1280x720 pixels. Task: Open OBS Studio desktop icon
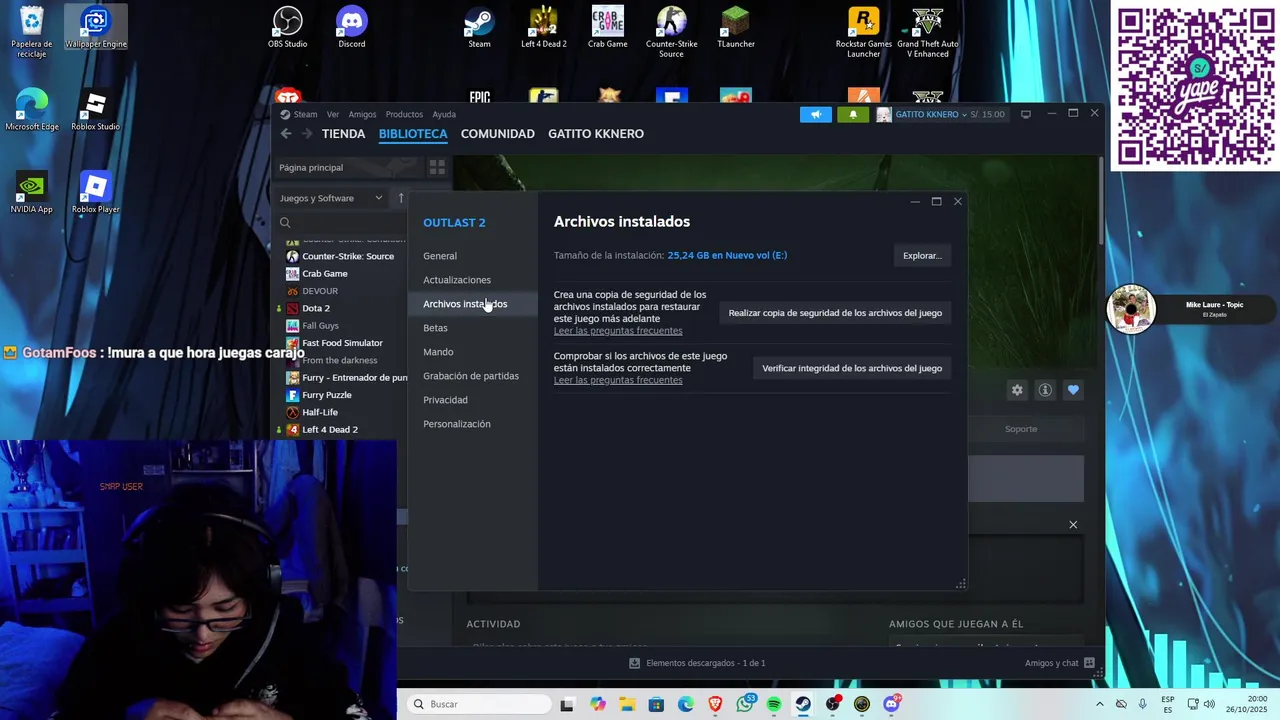pos(288,27)
